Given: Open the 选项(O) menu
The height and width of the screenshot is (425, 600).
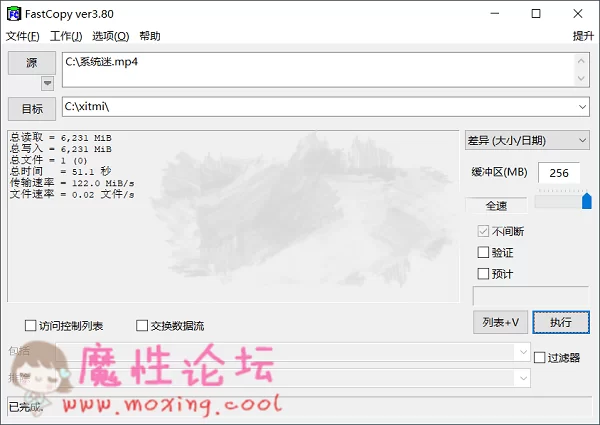Looking at the screenshot, I should point(111,36).
